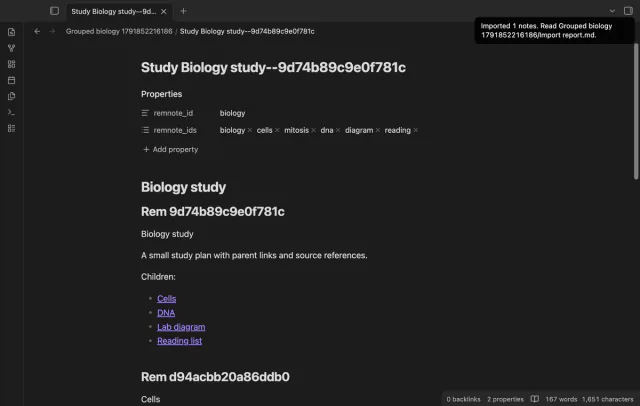Remove the diagram tag
Screen dimensions: 640x406
pyautogui.click(x=378, y=130)
